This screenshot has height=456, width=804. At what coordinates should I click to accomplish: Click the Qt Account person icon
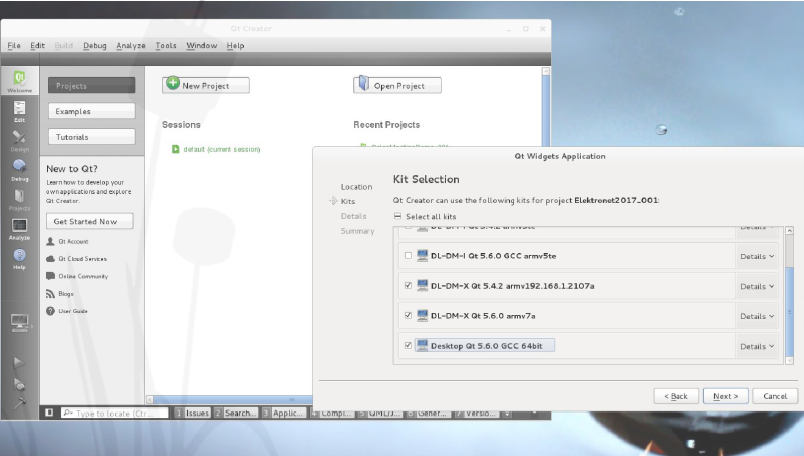click(50, 241)
